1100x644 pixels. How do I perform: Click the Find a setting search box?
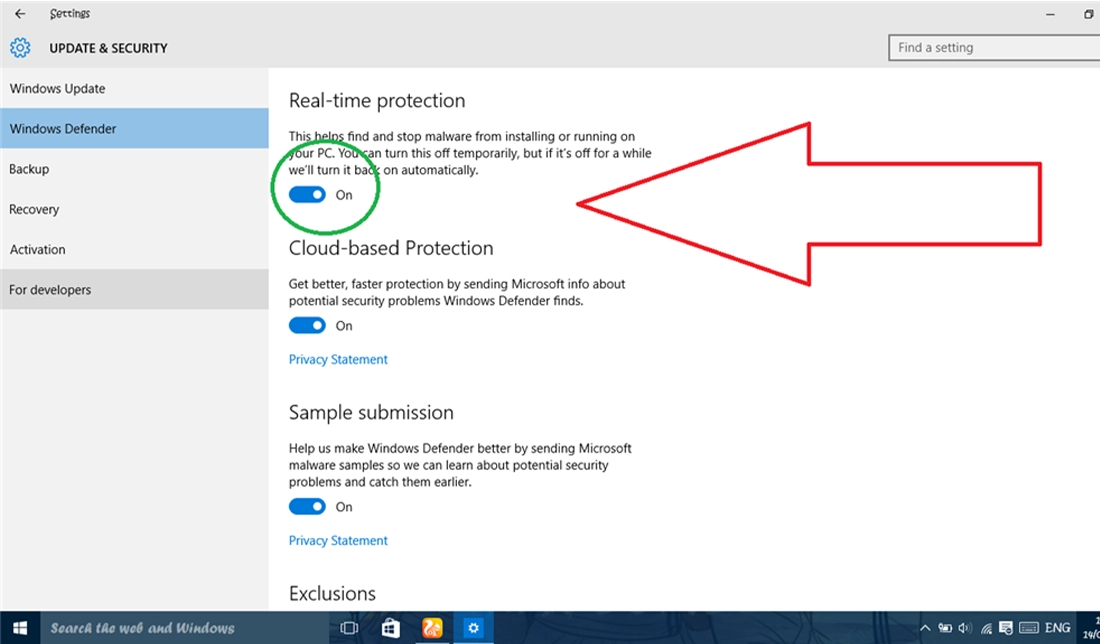coord(990,47)
